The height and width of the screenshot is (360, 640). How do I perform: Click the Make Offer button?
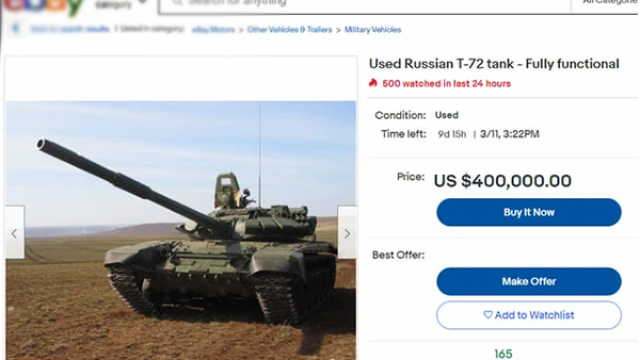coord(529,281)
